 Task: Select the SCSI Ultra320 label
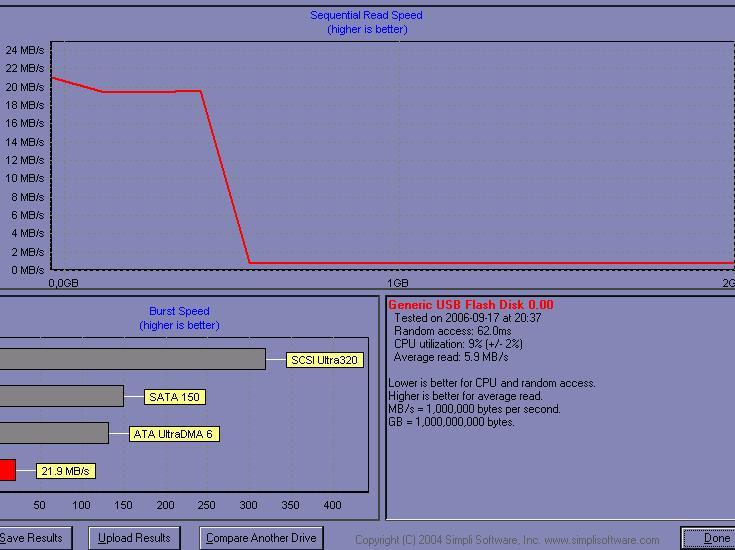(324, 360)
